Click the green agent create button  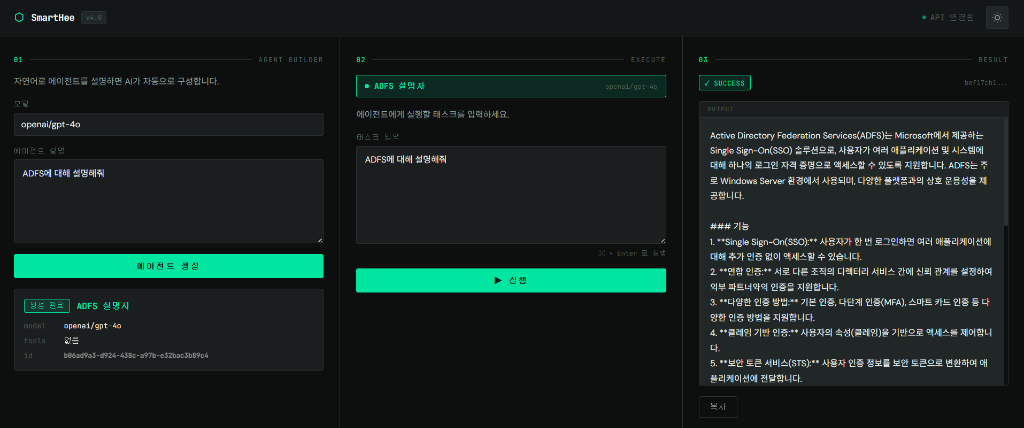[168, 266]
